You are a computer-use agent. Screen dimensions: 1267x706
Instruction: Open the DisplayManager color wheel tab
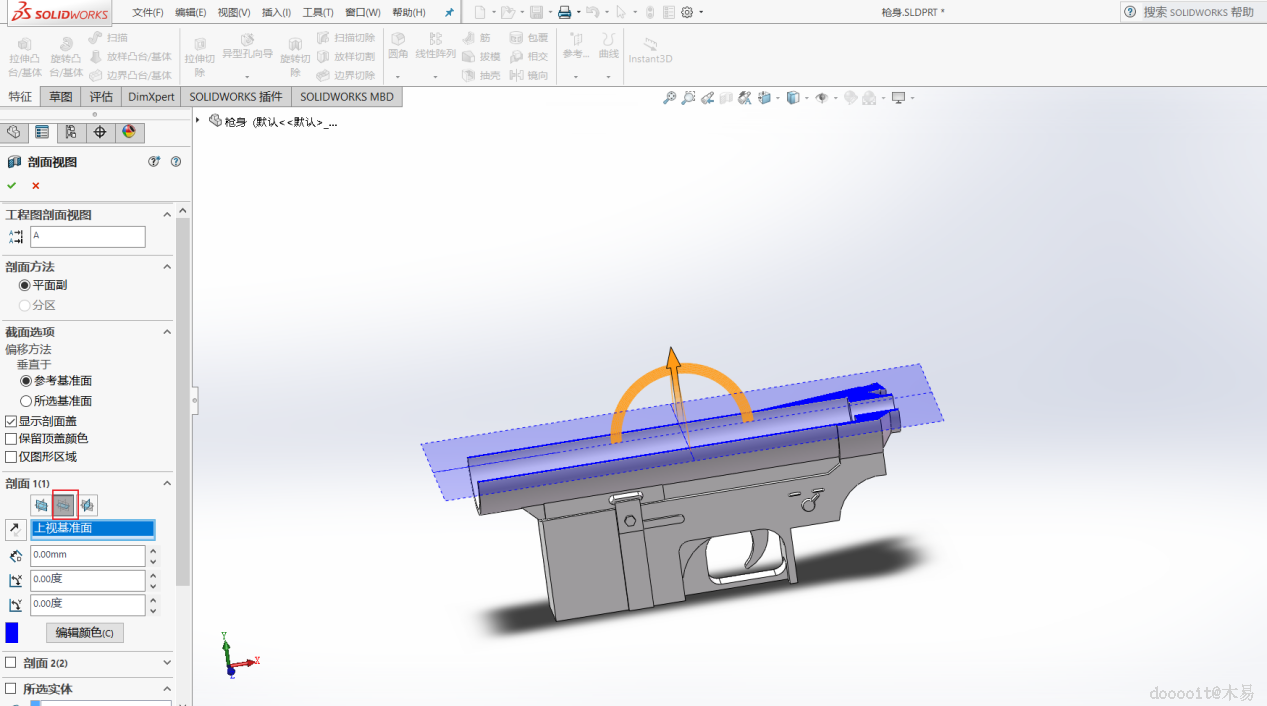tap(128, 132)
